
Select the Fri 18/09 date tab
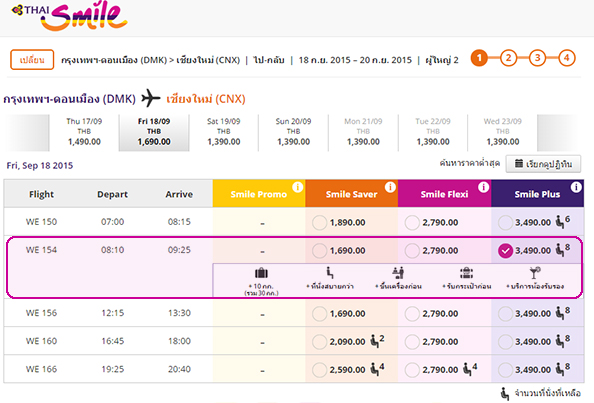[x=154, y=132]
